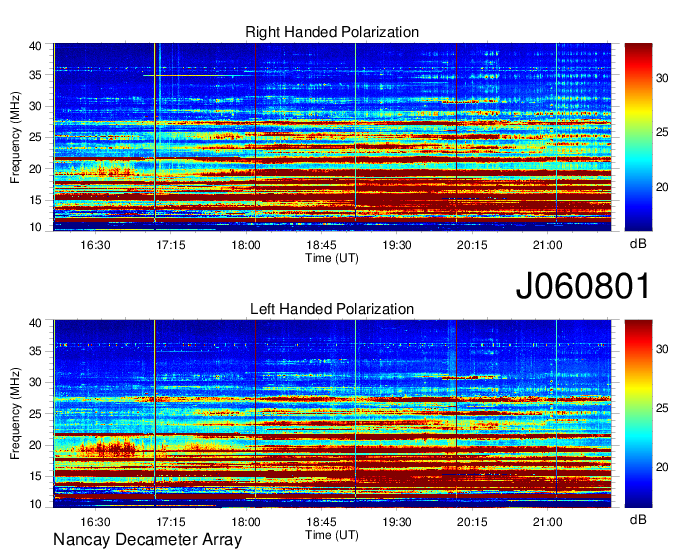Click the 25 MHz frequency tick on Left Handed plot
Viewport: 680px width, 552px height.
click(35, 414)
